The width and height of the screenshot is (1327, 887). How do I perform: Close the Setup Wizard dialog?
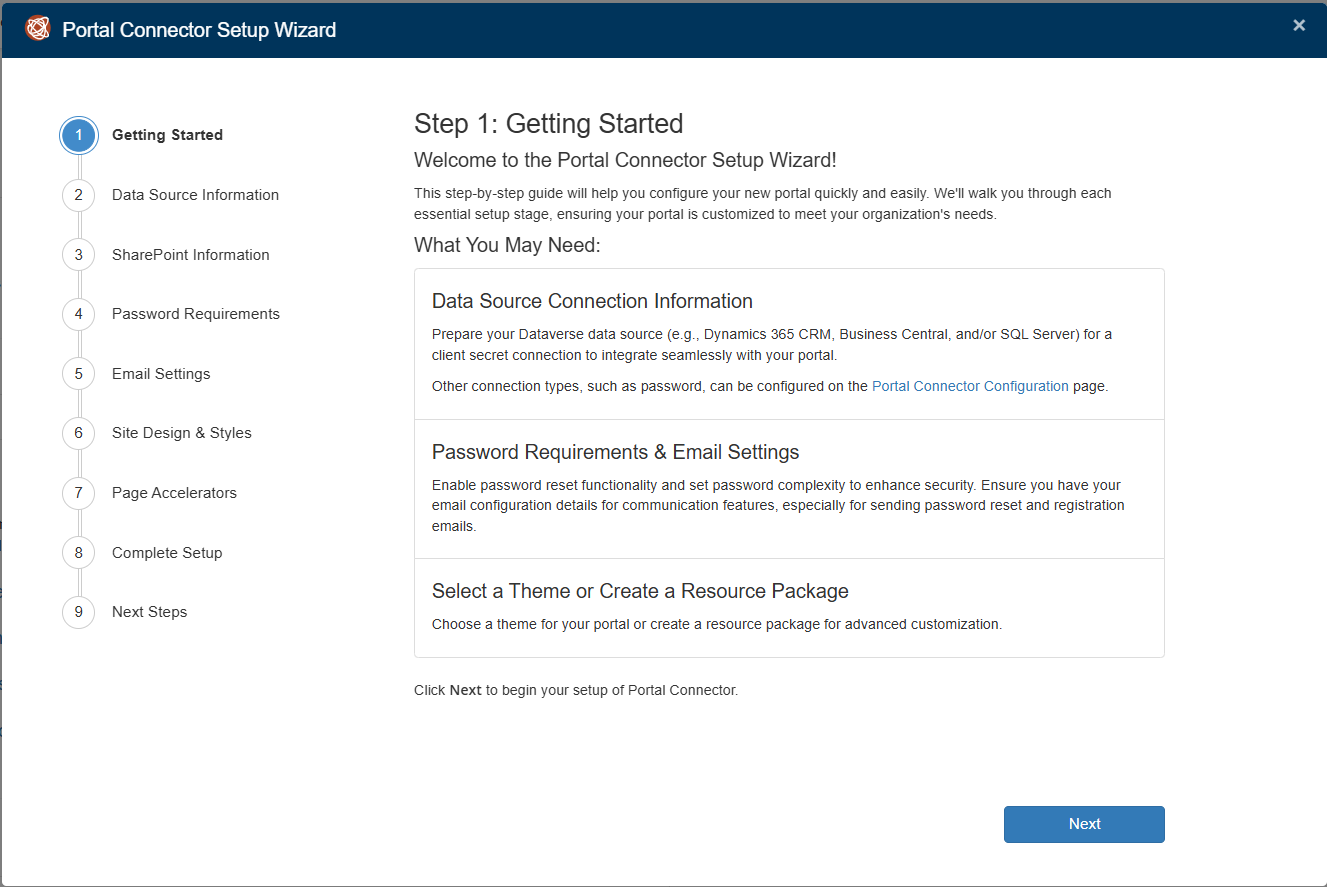click(1299, 26)
